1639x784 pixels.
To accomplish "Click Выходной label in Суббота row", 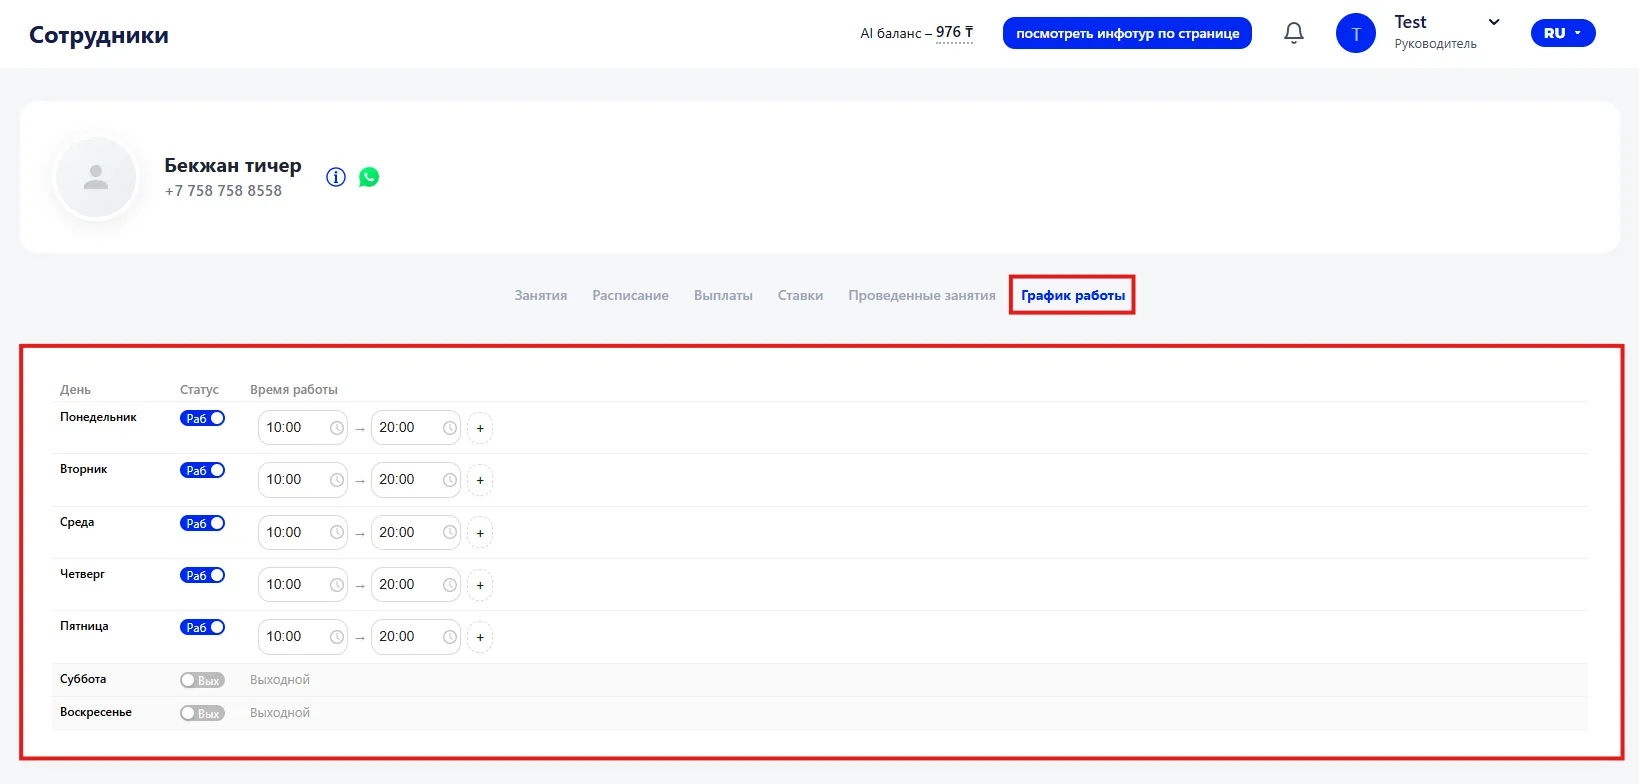I will point(280,680).
